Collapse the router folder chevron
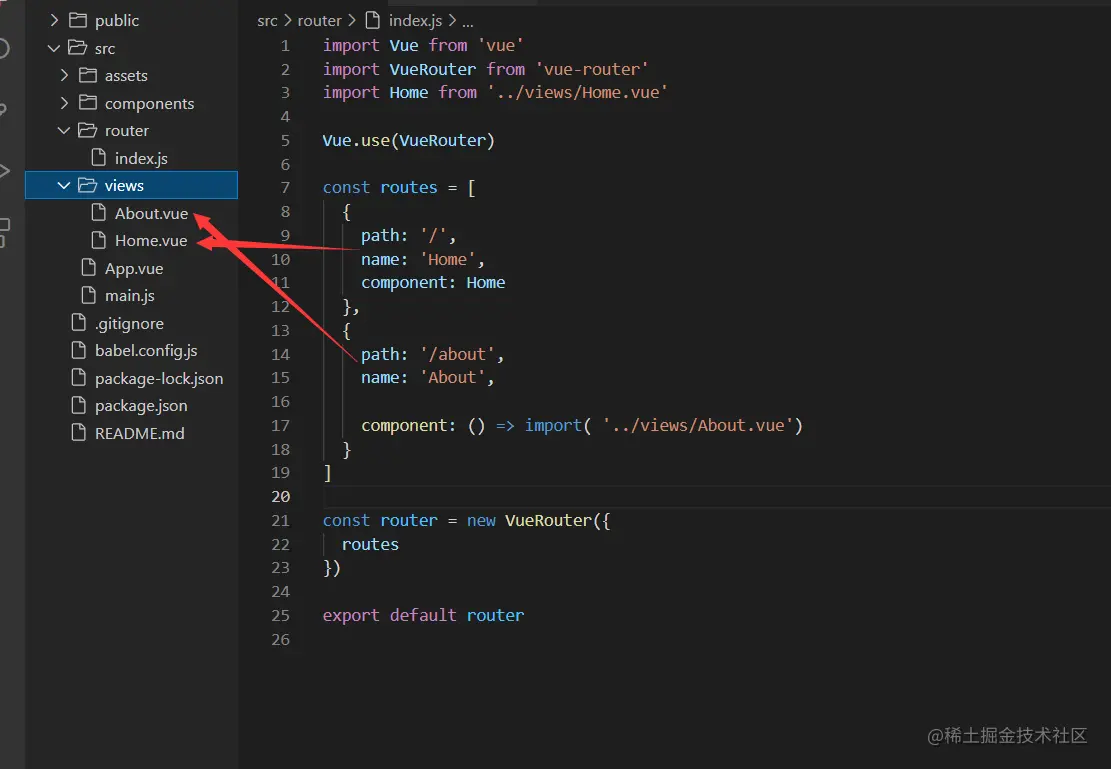This screenshot has height=769, width=1111. click(64, 130)
